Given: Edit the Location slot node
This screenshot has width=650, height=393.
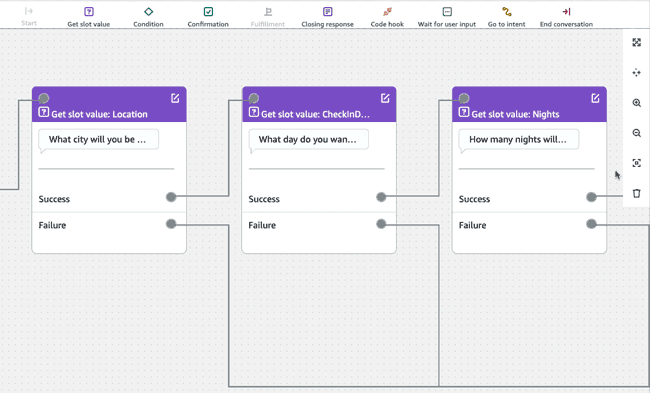Looking at the screenshot, I should click(x=175, y=98).
